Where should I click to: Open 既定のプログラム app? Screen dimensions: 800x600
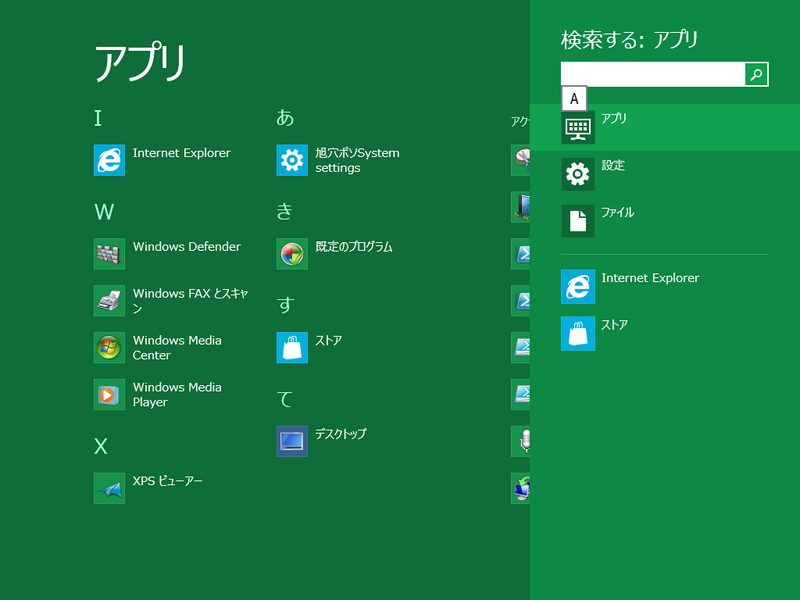[x=292, y=254]
